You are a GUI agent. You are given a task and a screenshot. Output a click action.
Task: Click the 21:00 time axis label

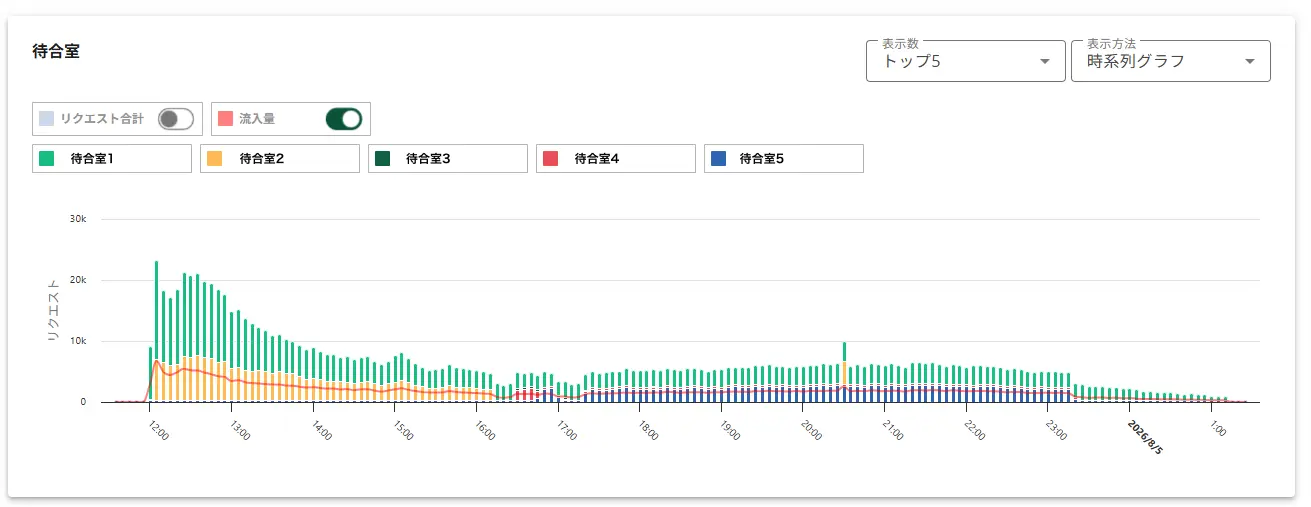(x=893, y=431)
